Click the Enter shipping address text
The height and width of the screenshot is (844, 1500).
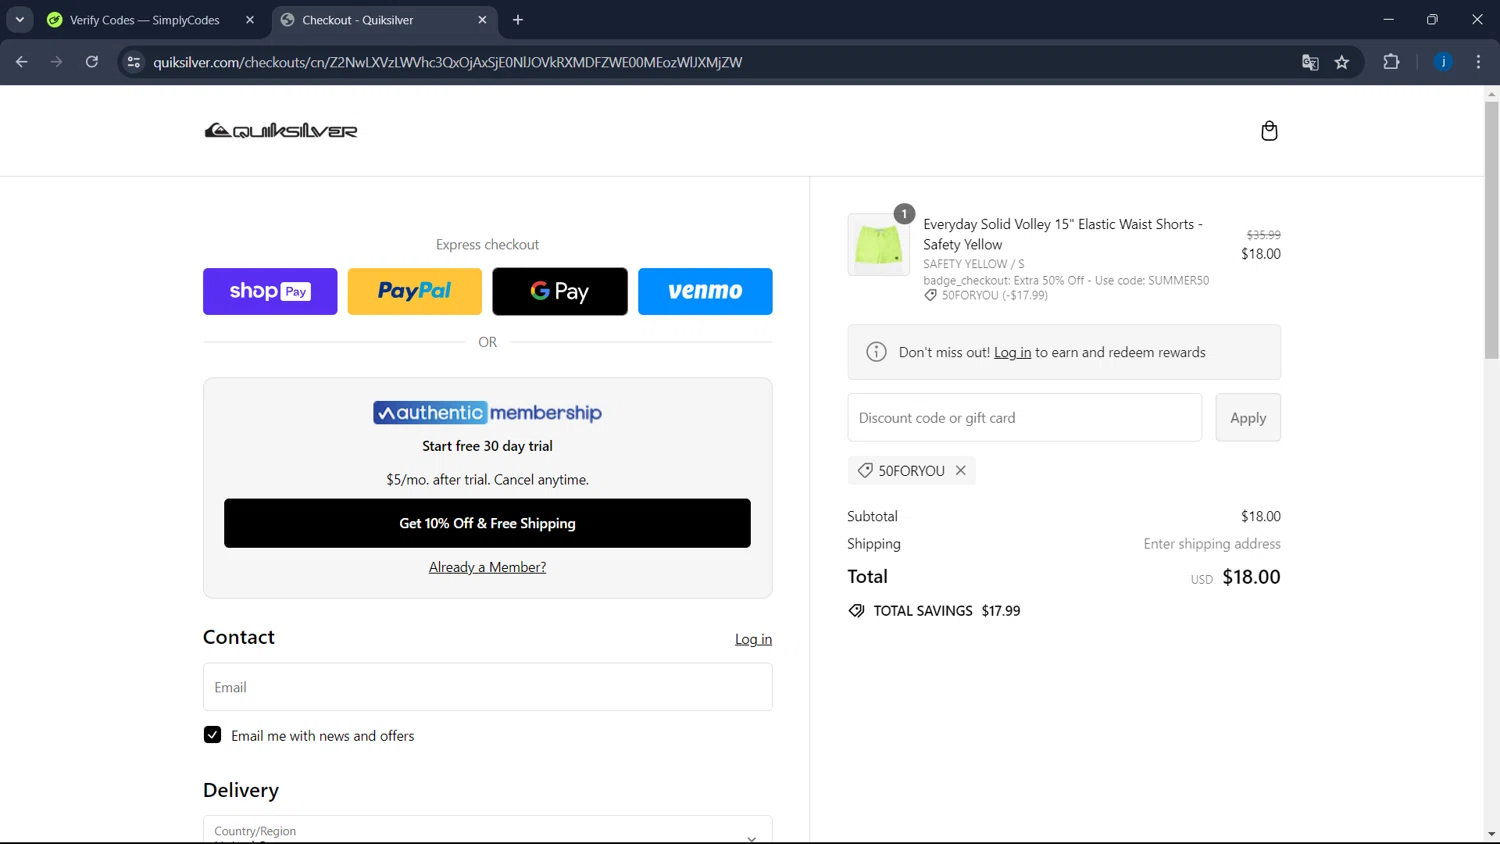pyautogui.click(x=1212, y=544)
